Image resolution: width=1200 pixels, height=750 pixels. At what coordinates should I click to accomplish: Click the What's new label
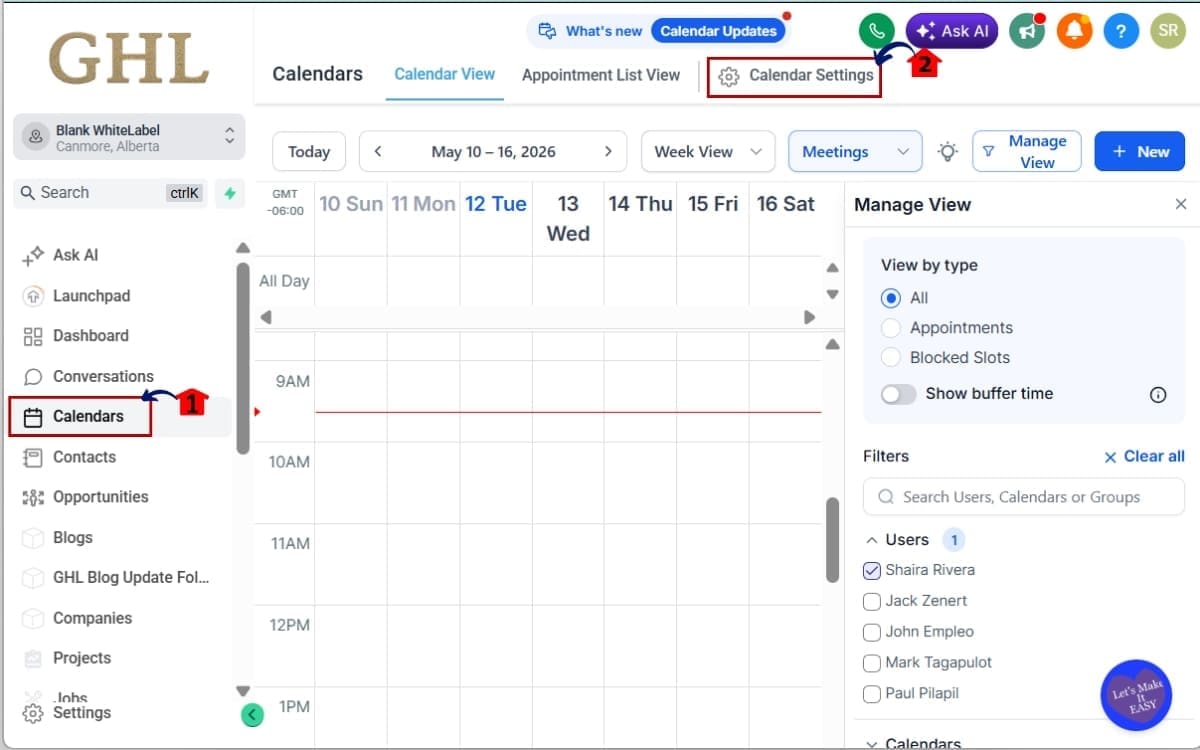[x=604, y=31]
